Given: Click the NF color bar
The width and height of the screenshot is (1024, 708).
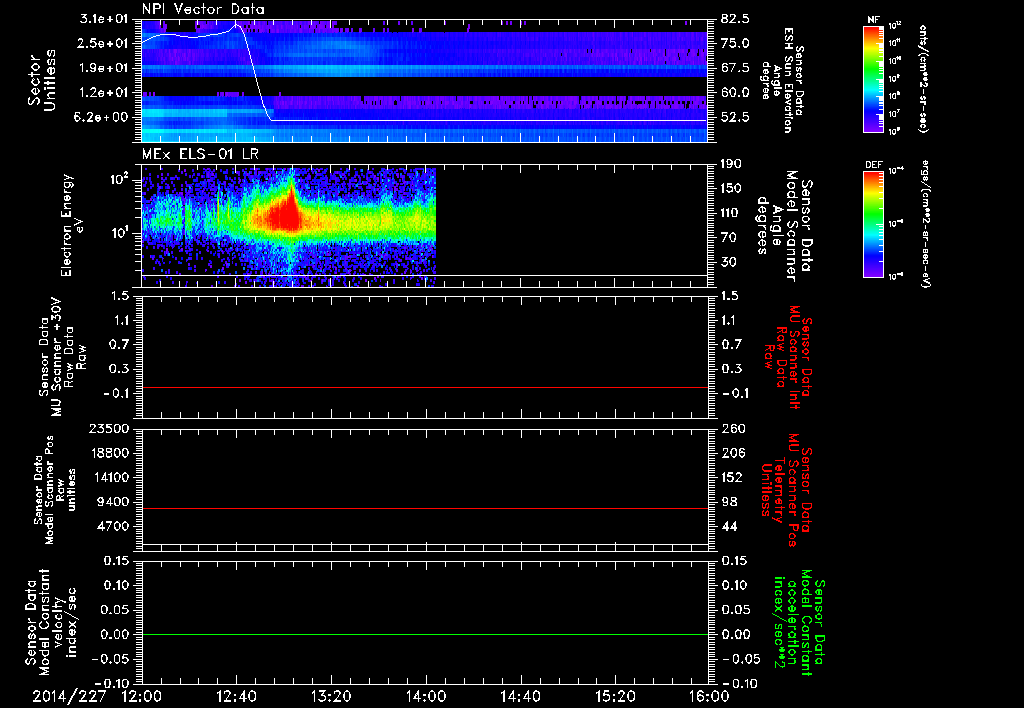Looking at the screenshot, I should [873, 79].
